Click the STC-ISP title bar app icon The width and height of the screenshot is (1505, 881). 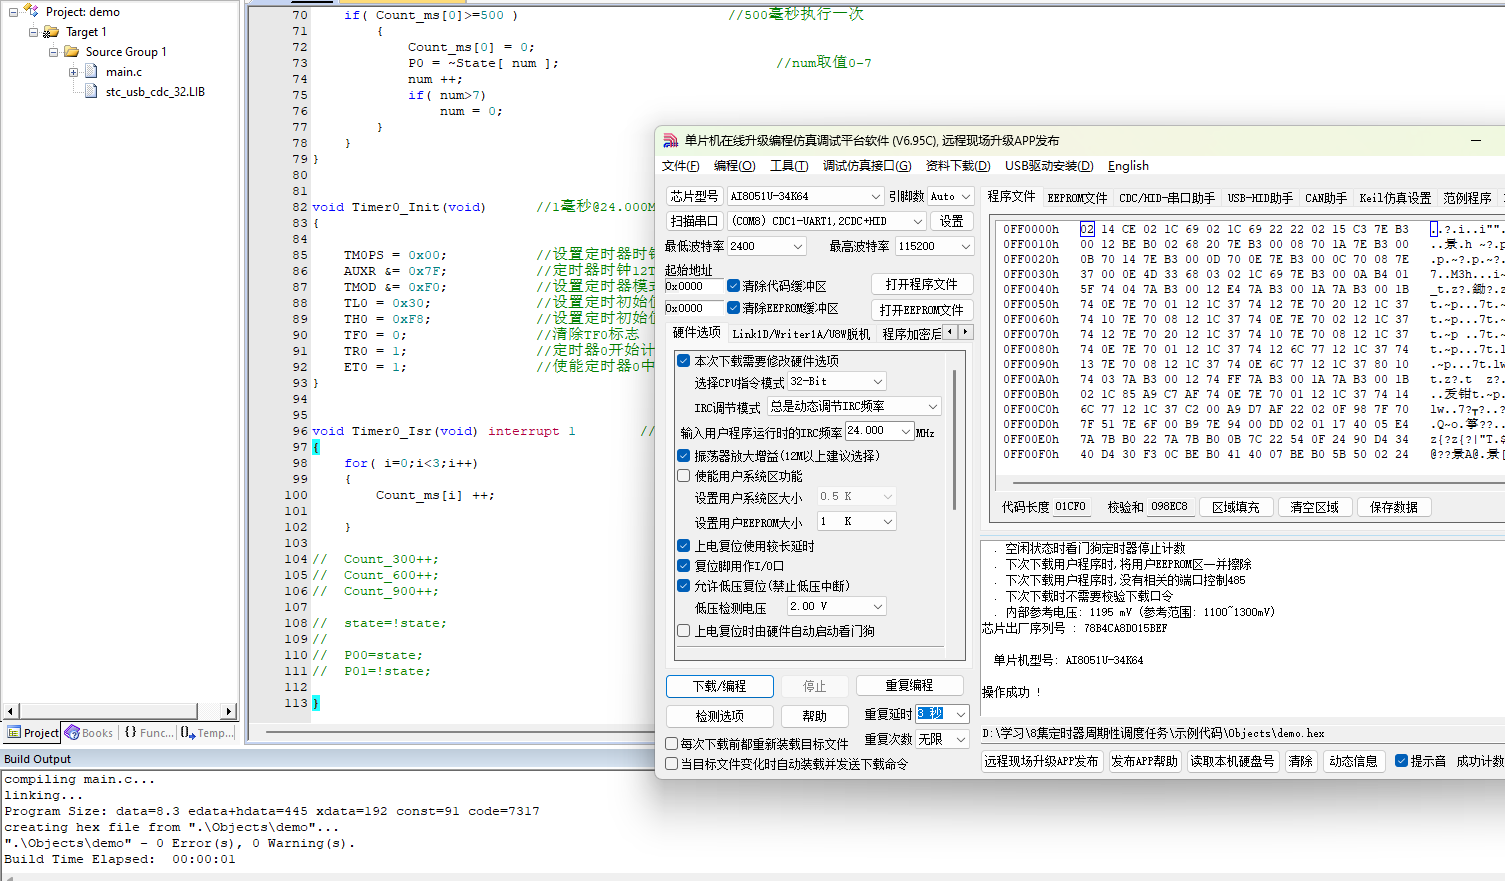[x=671, y=140]
